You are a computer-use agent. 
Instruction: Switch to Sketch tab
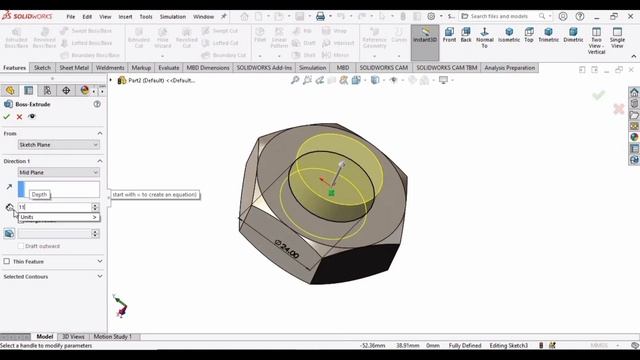[42, 68]
